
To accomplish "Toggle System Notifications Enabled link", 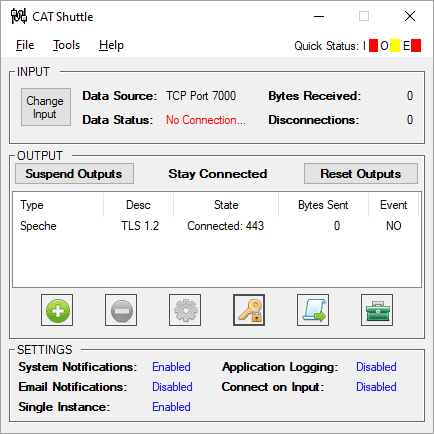I will [x=171, y=367].
